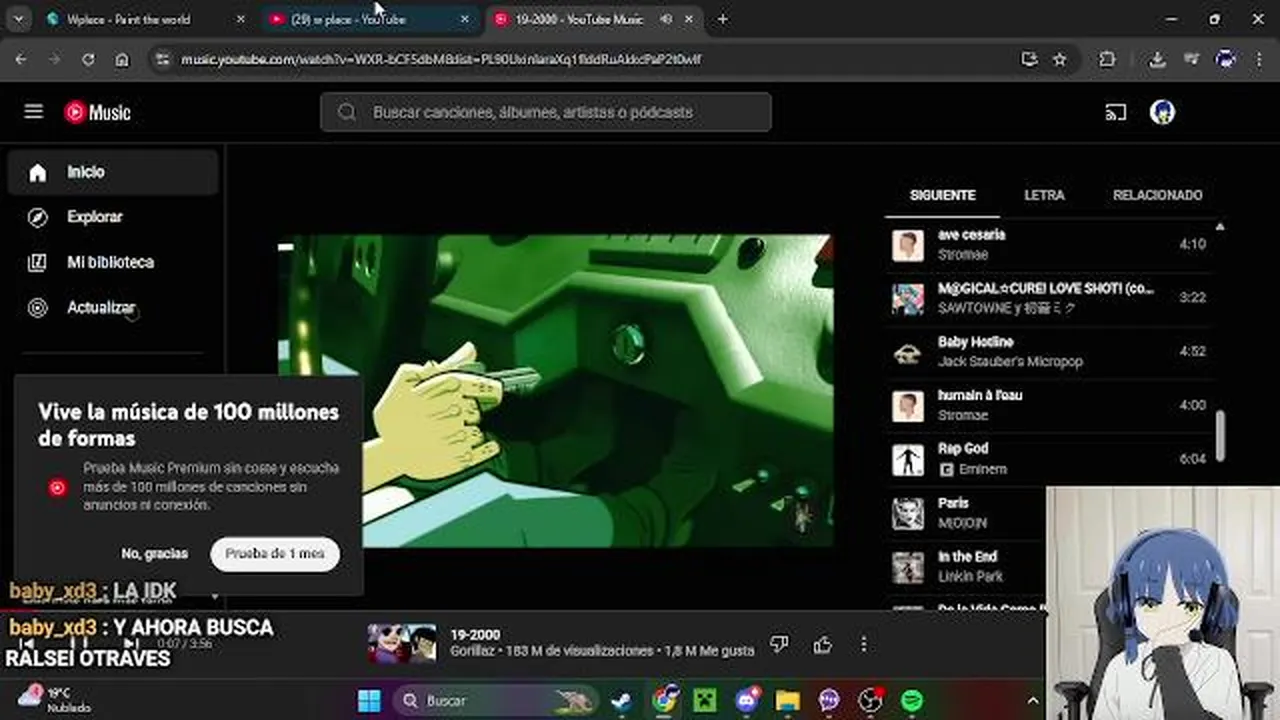Open Discord from the taskbar
This screenshot has width=1280, height=720.
click(x=747, y=700)
